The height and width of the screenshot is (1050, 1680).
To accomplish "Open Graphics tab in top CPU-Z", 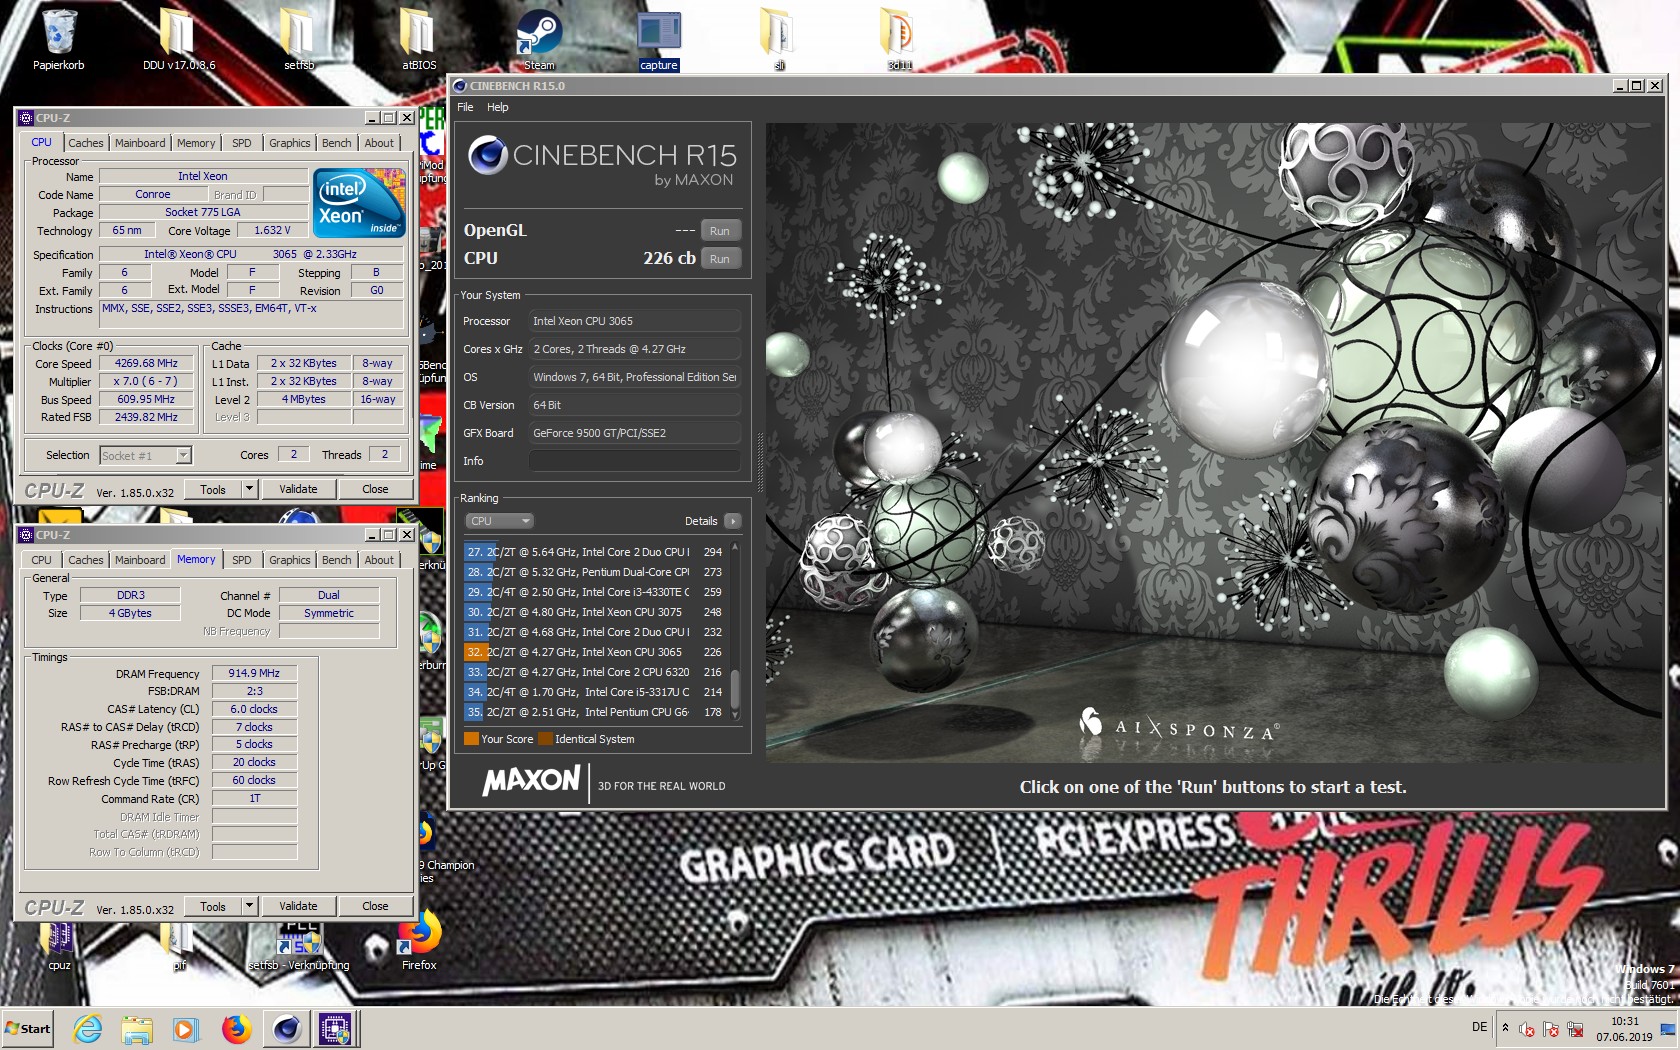I will click(290, 143).
